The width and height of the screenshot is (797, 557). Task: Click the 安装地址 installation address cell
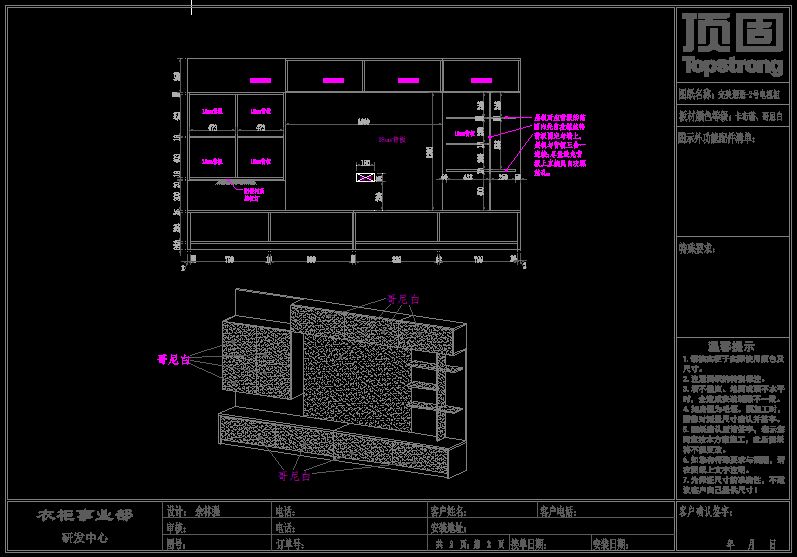coord(551,527)
